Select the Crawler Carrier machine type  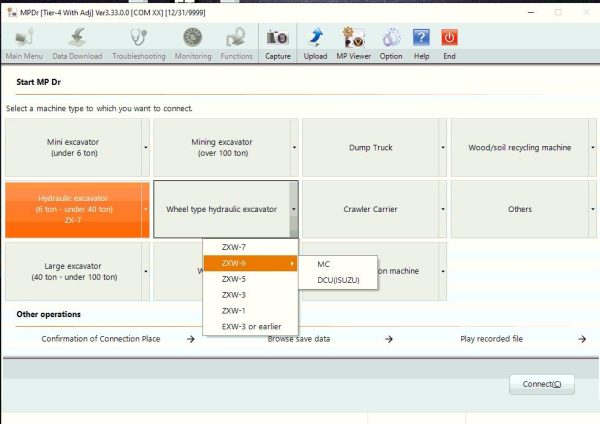(x=370, y=209)
